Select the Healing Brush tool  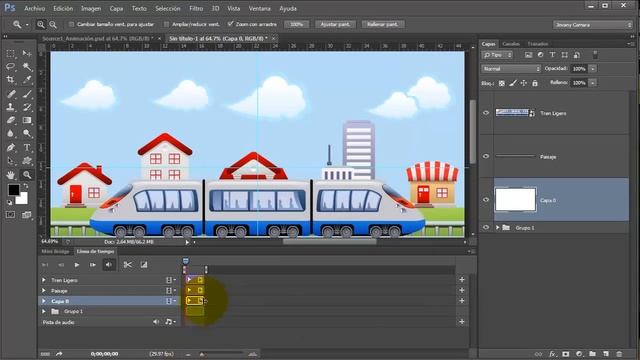click(11, 94)
